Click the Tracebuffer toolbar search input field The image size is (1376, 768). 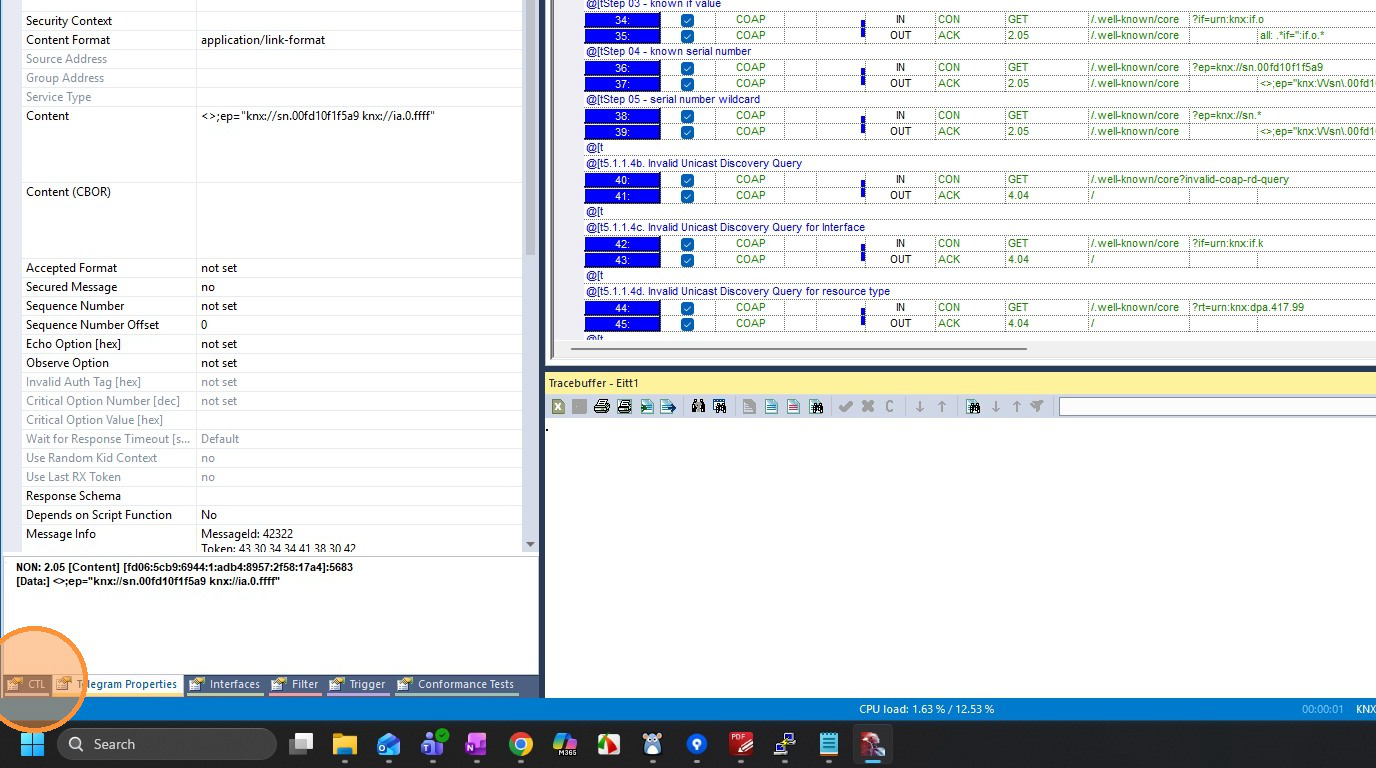[1217, 407]
